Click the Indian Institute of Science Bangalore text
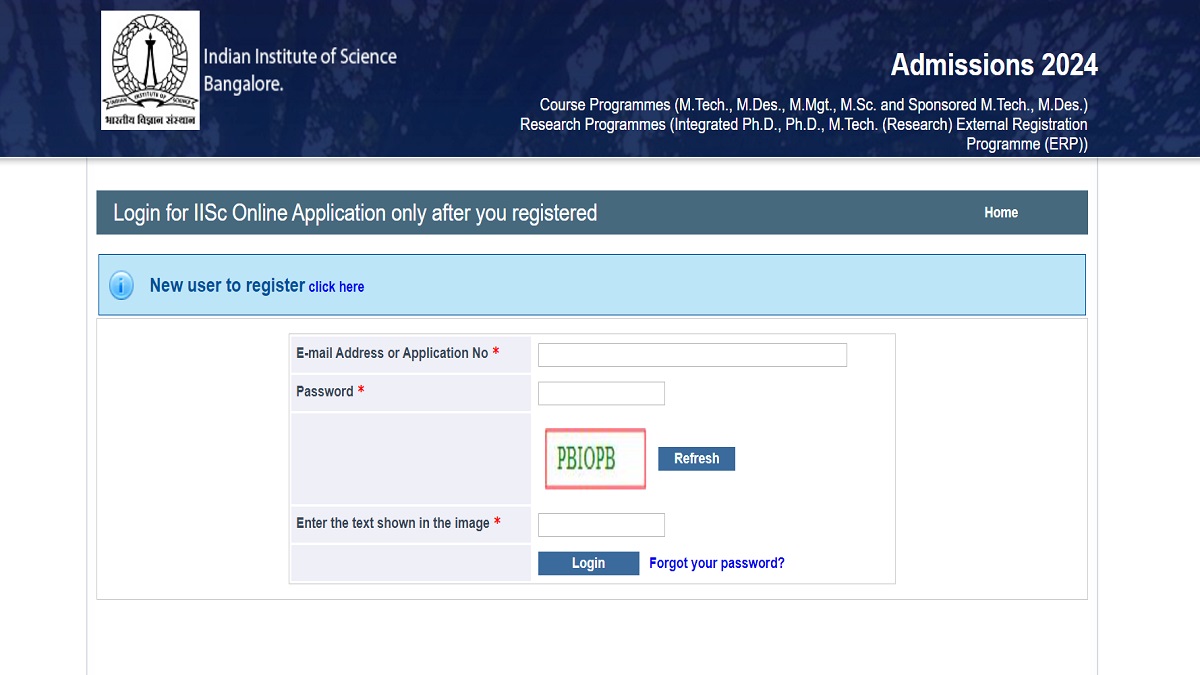The width and height of the screenshot is (1200, 675). coord(299,68)
